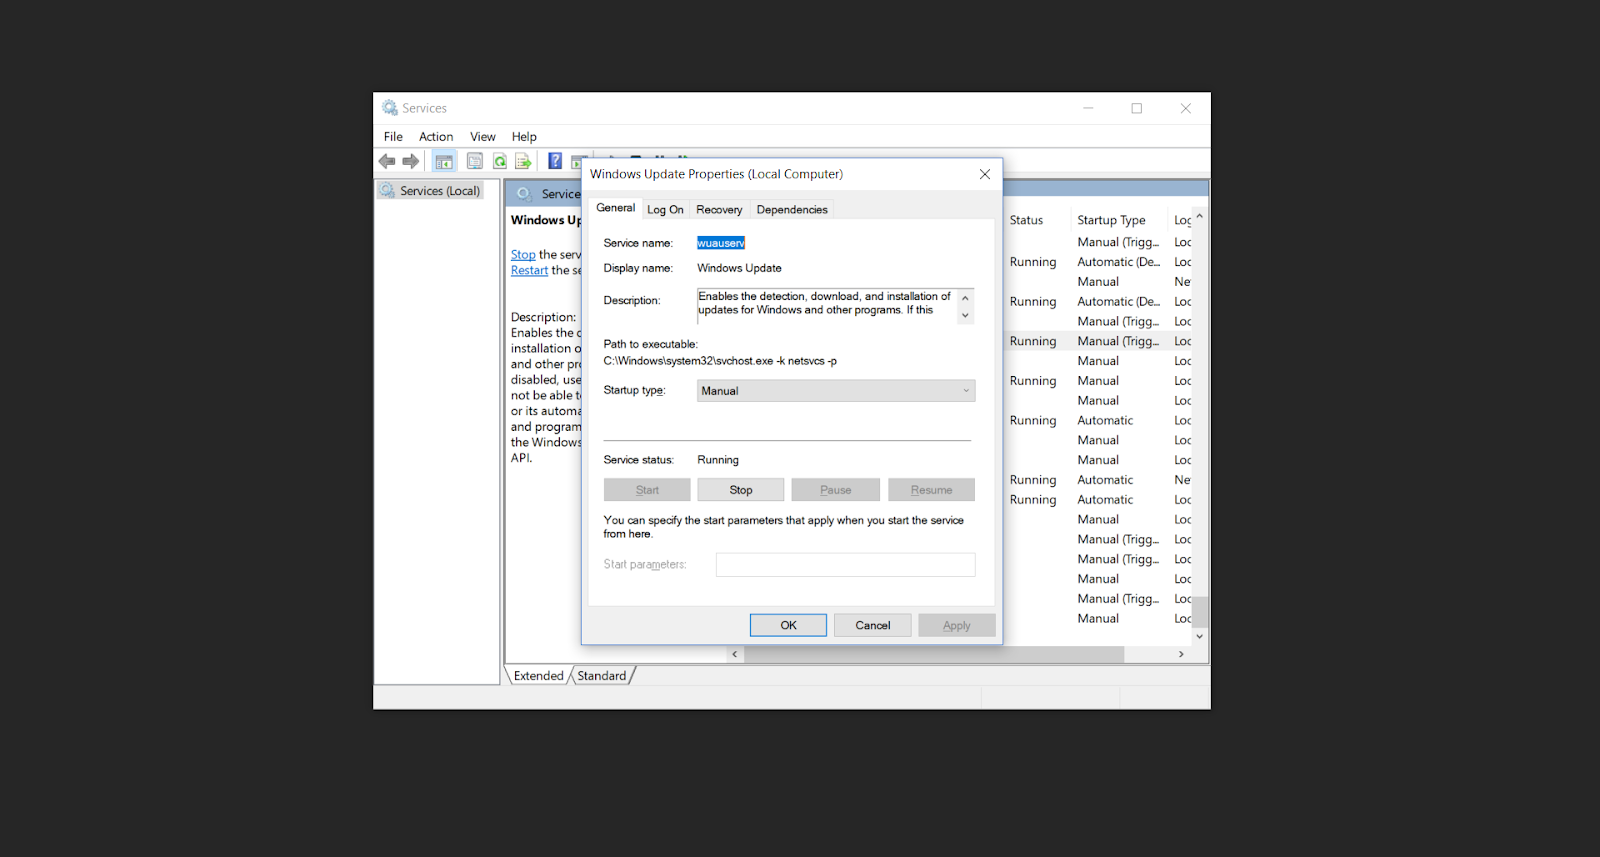Click Manual (Trigg... in the highlighted list row
Viewport: 1600px width, 857px height.
(1118, 341)
